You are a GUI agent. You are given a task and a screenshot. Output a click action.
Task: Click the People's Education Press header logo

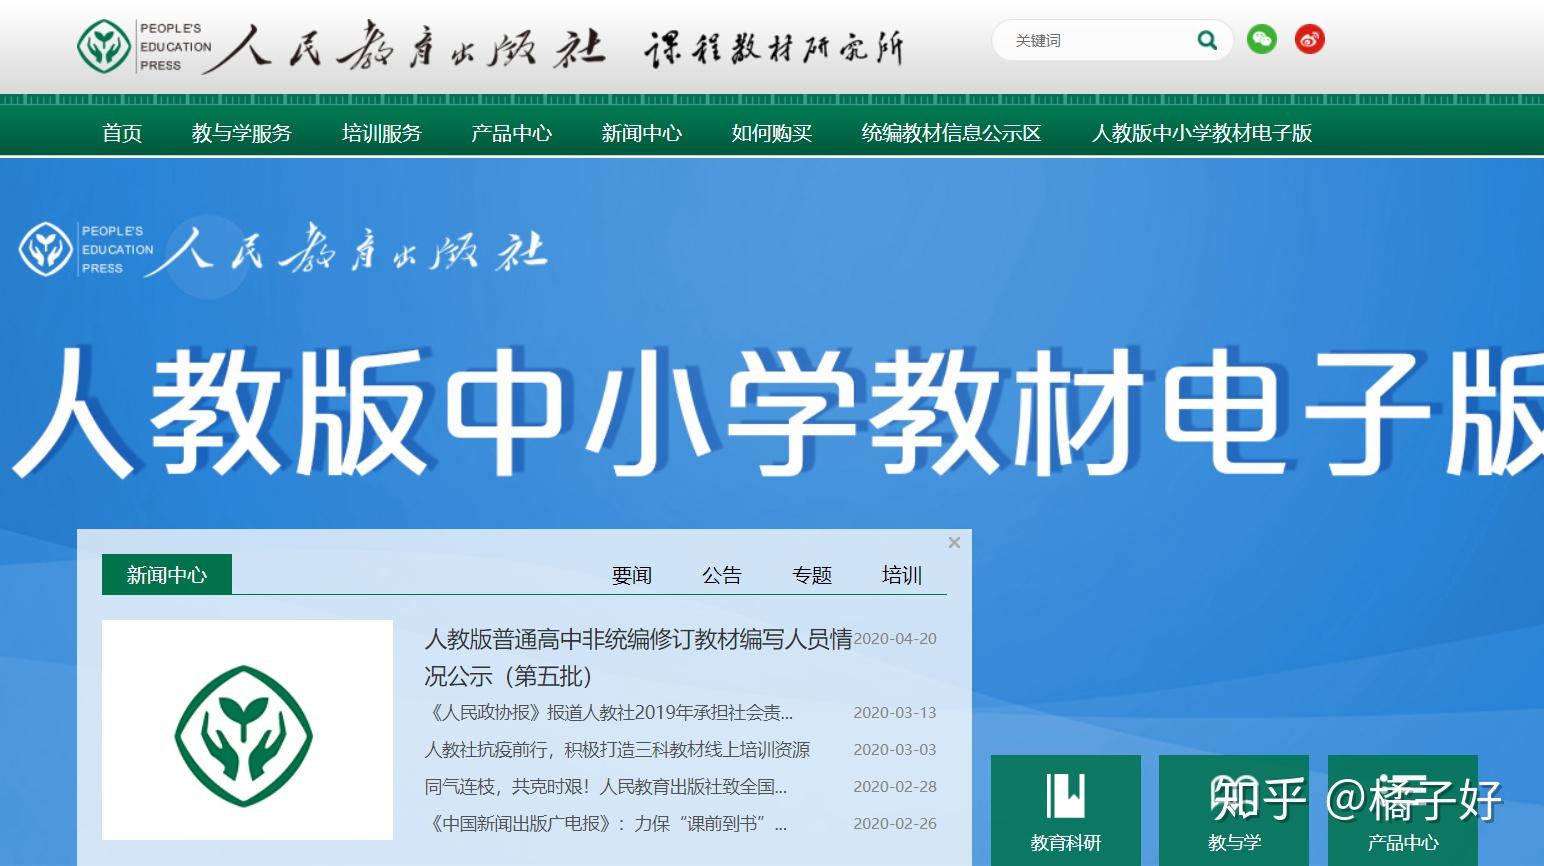341,47
